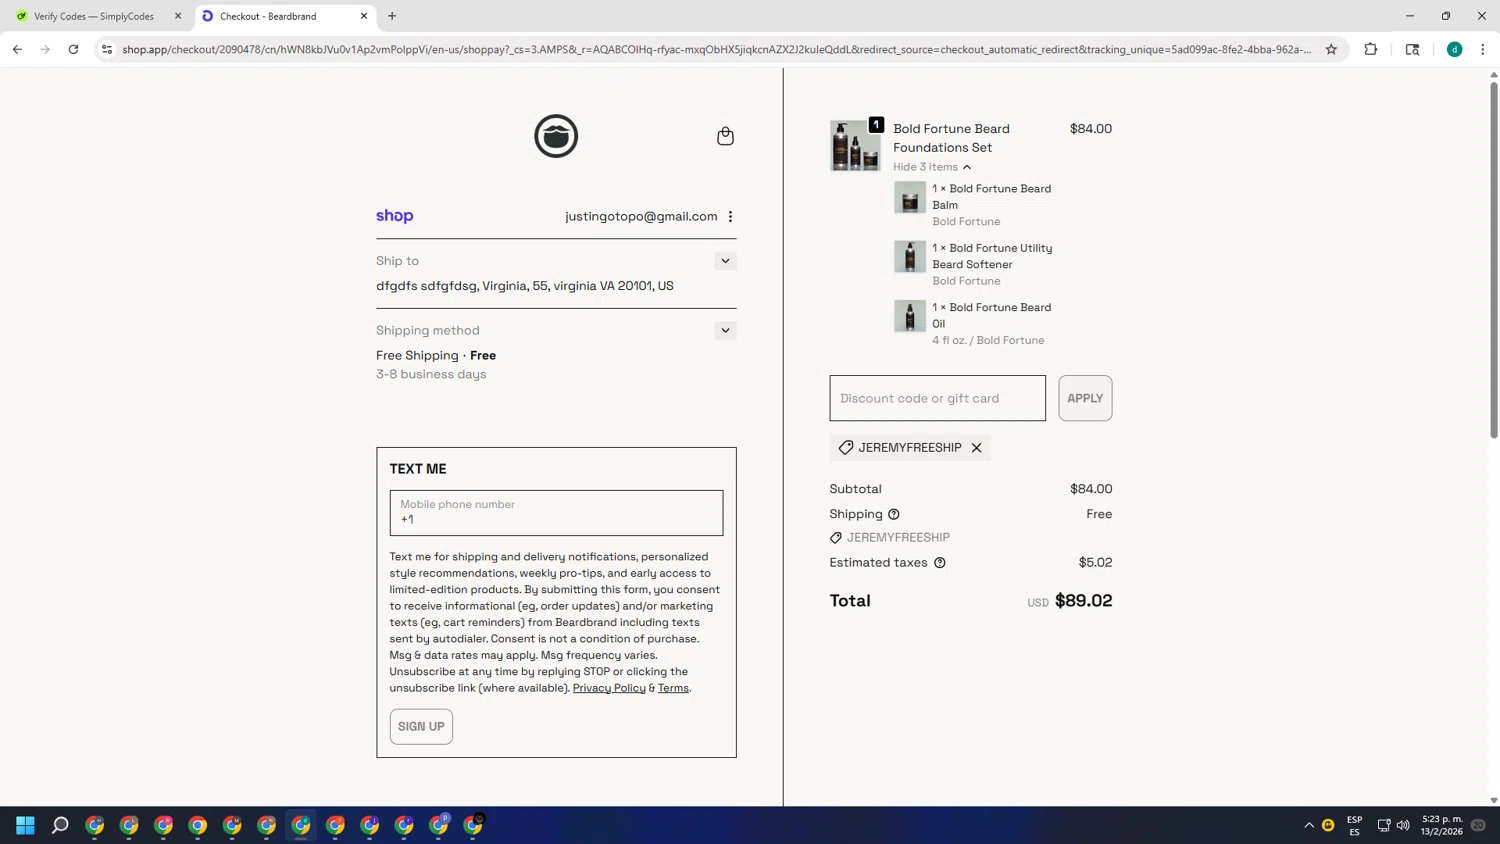Show hidden system tray icons

point(1309,825)
